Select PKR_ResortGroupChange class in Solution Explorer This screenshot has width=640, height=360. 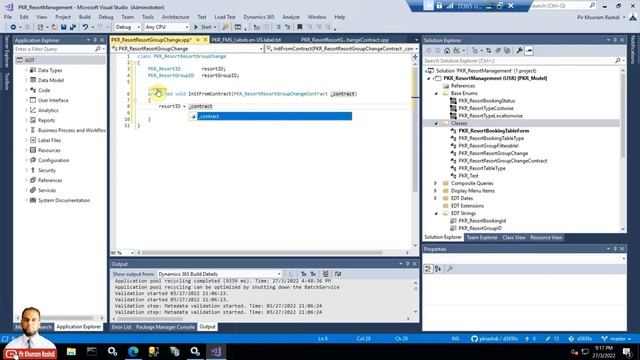493,153
